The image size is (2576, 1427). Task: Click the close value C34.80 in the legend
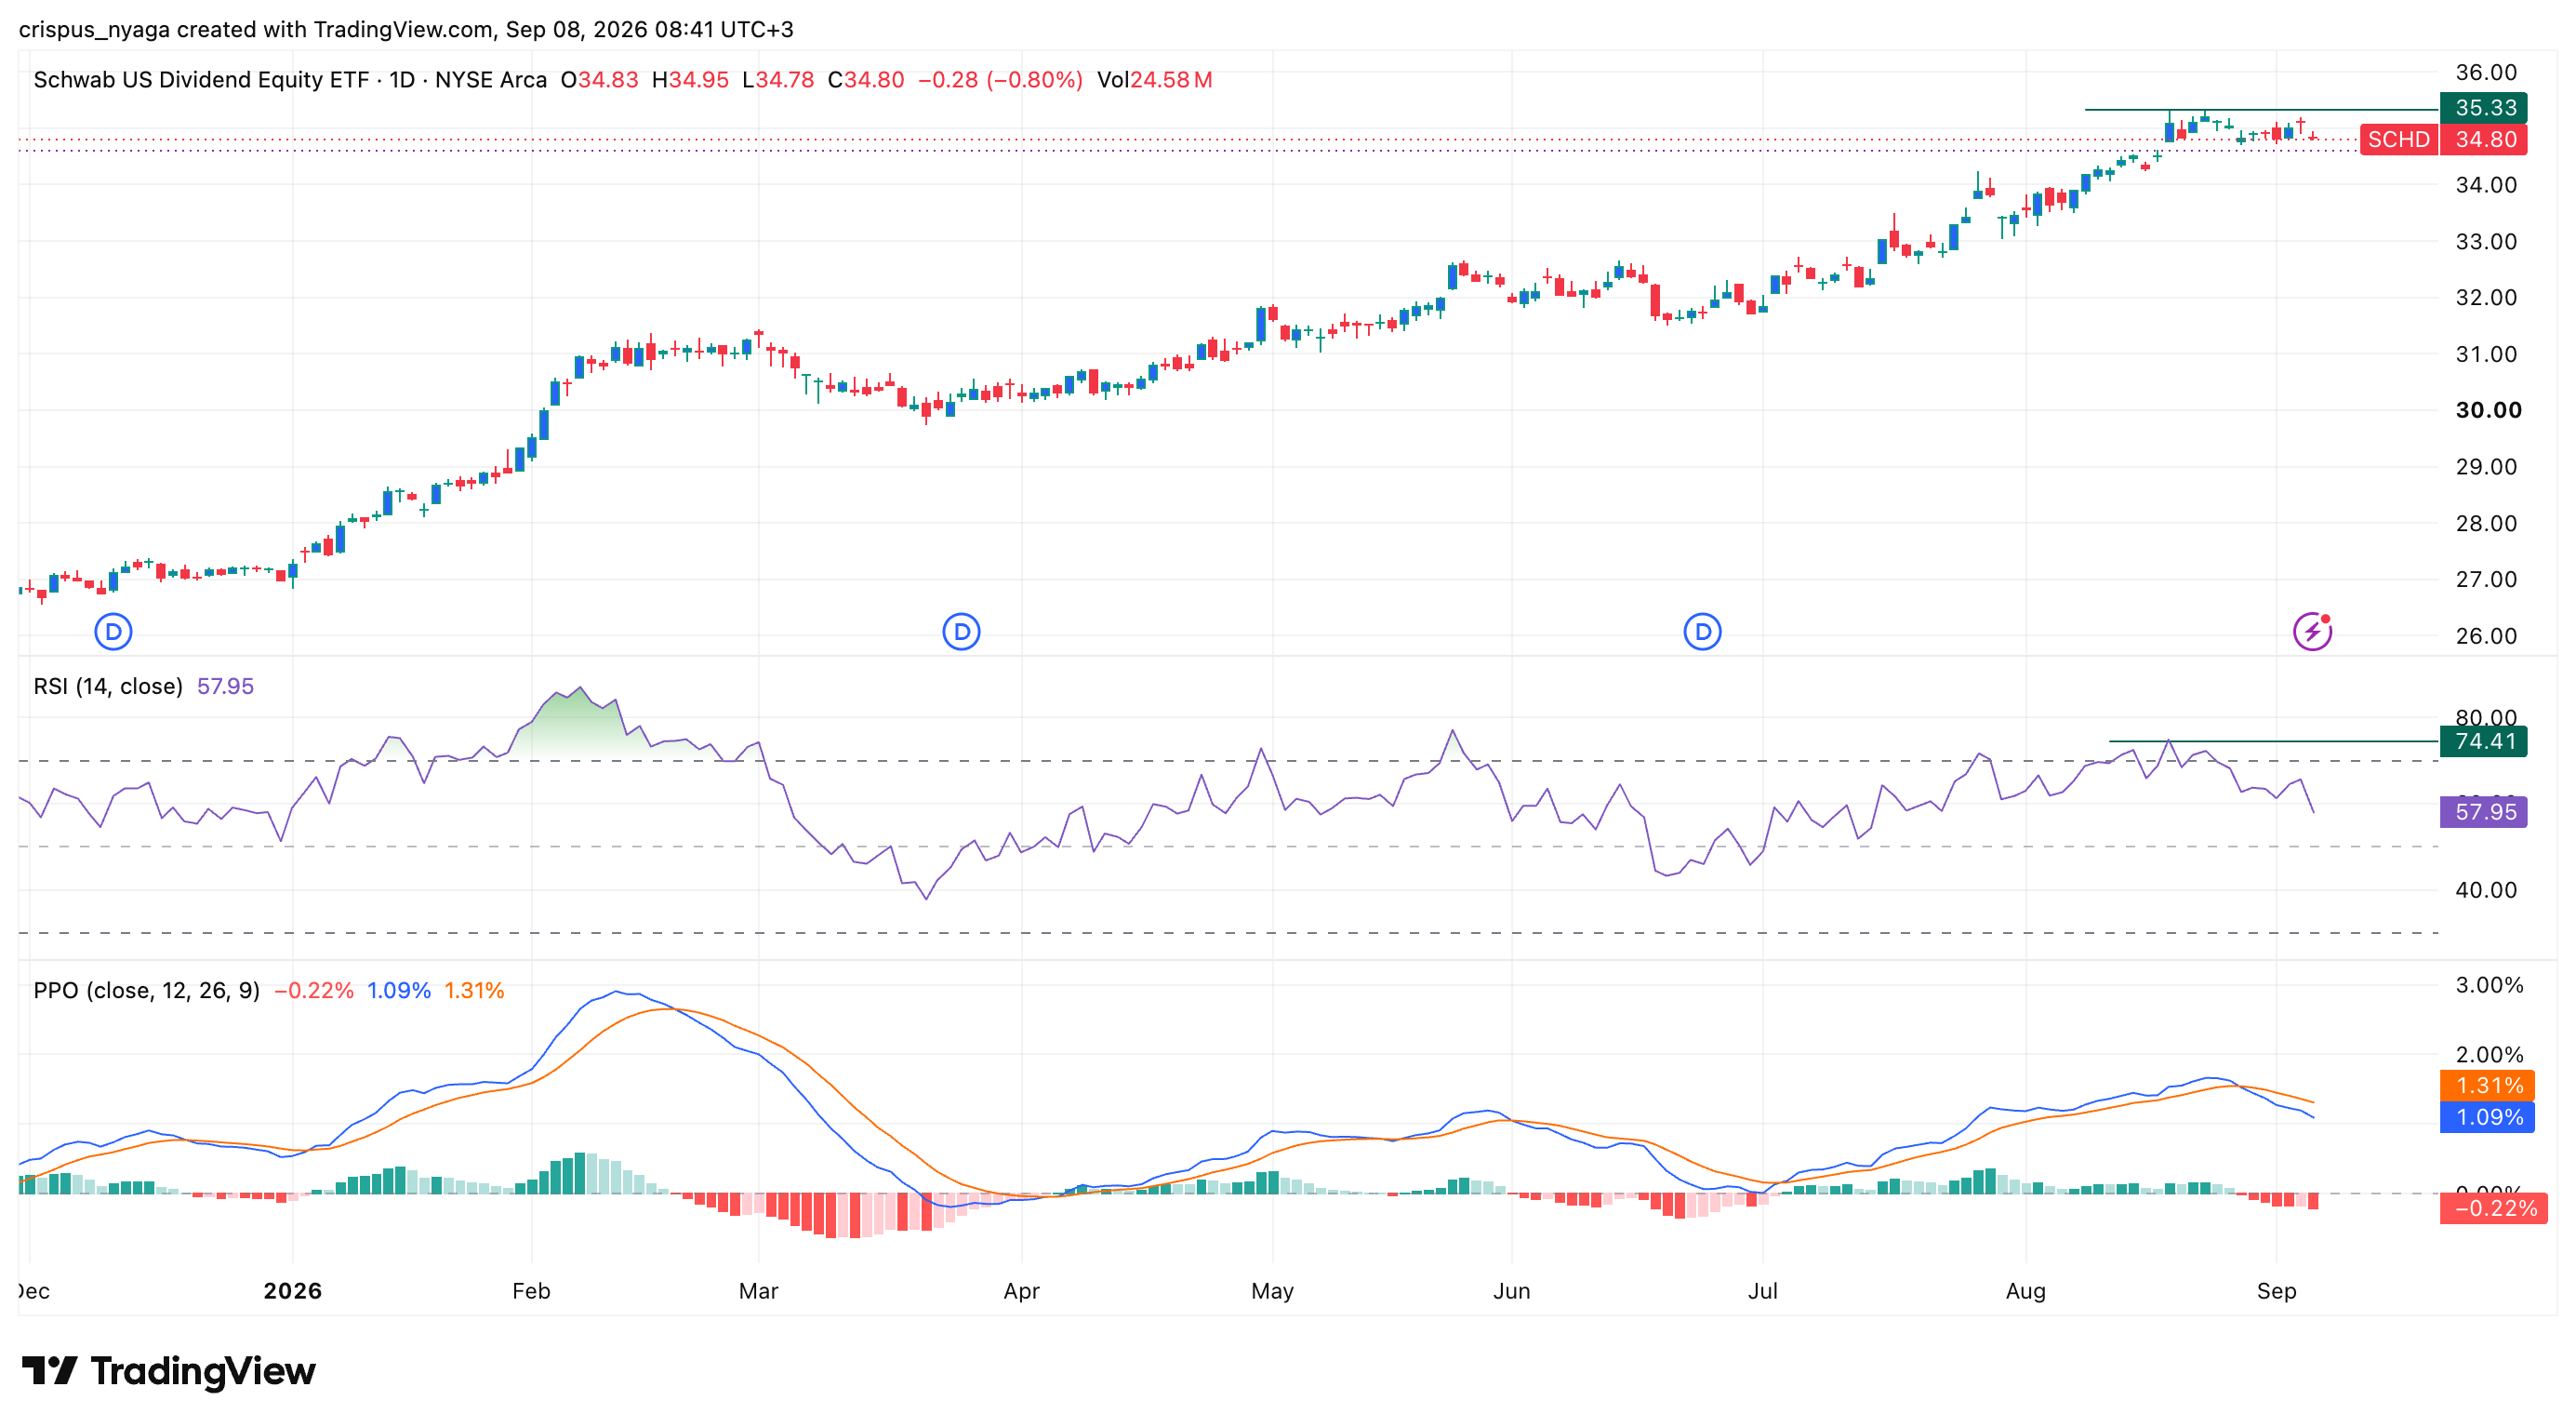pos(866,80)
